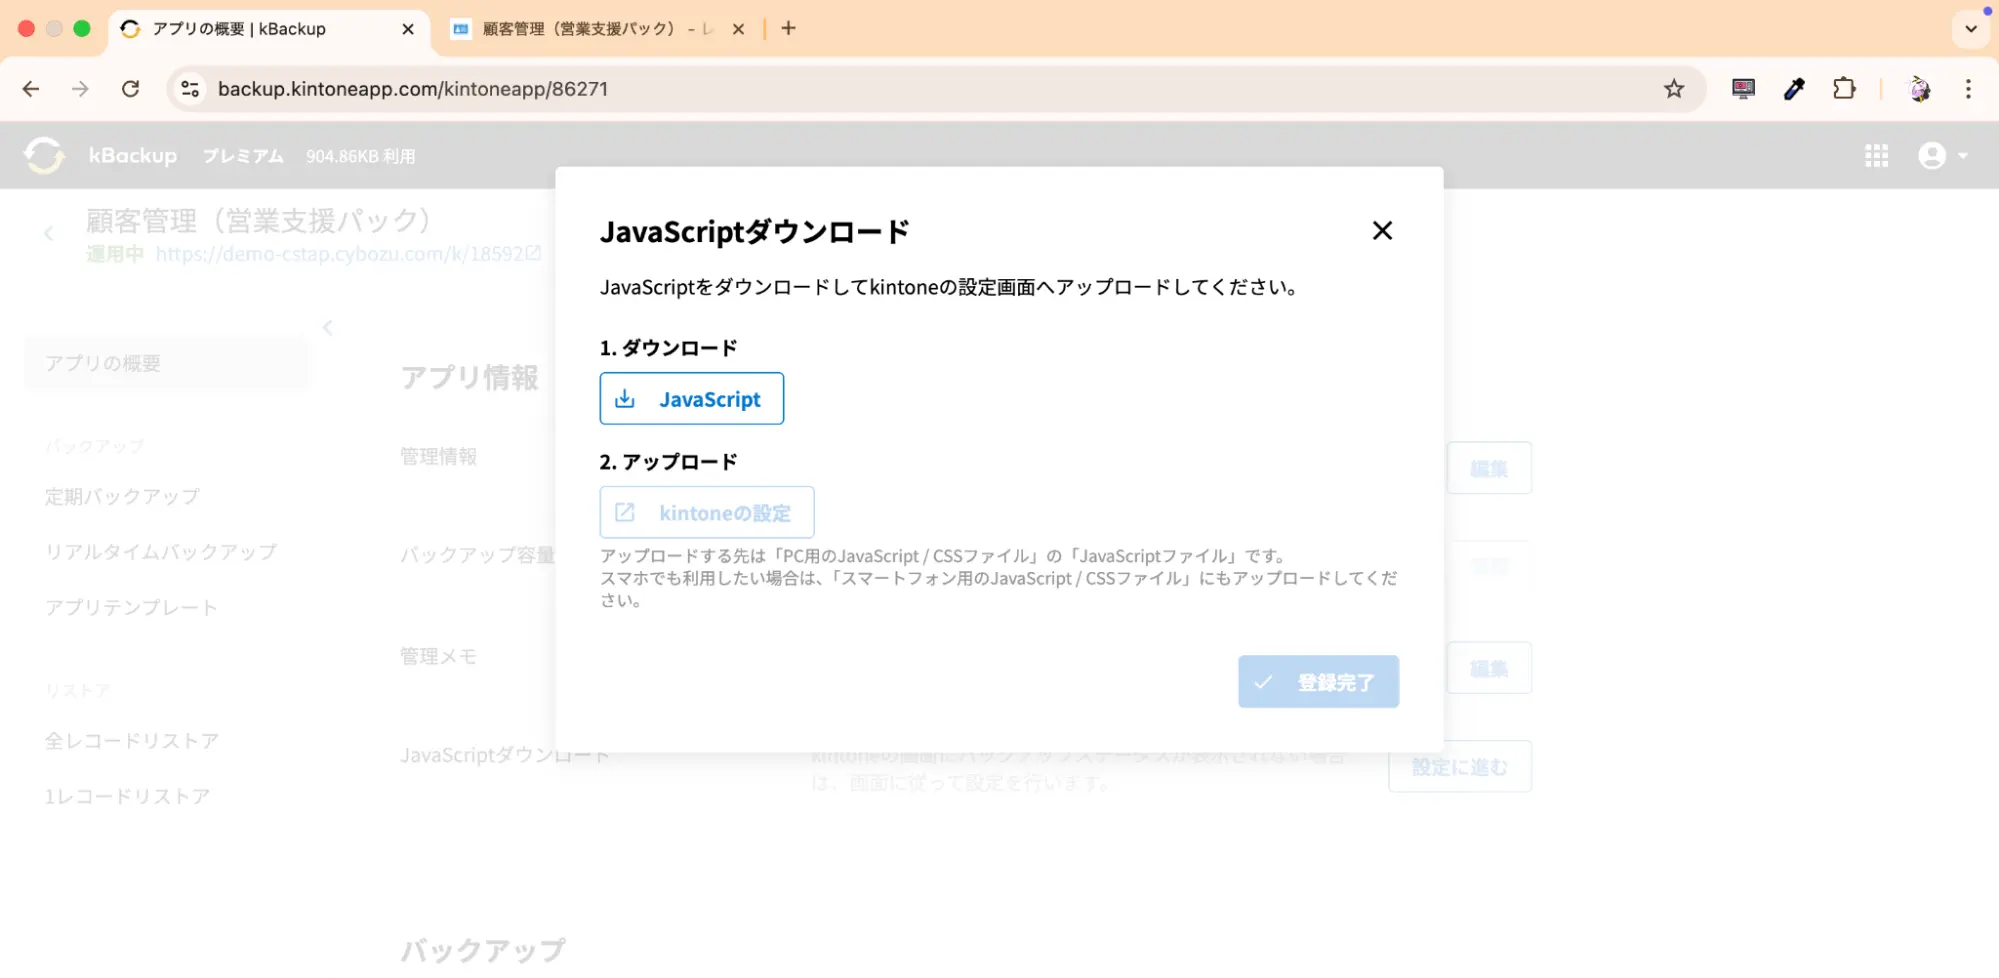Select 定期バックアップ in sidebar

[122, 497]
